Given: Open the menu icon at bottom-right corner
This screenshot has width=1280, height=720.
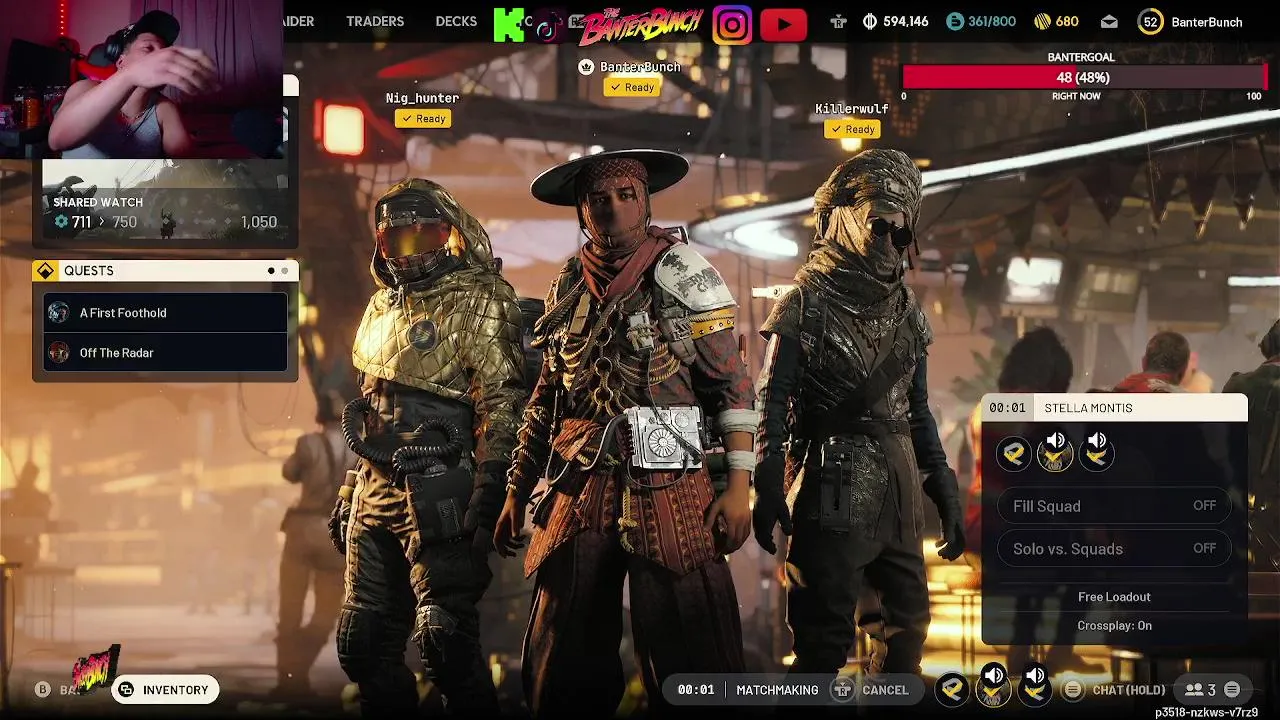Looking at the screenshot, I should click(1232, 689).
